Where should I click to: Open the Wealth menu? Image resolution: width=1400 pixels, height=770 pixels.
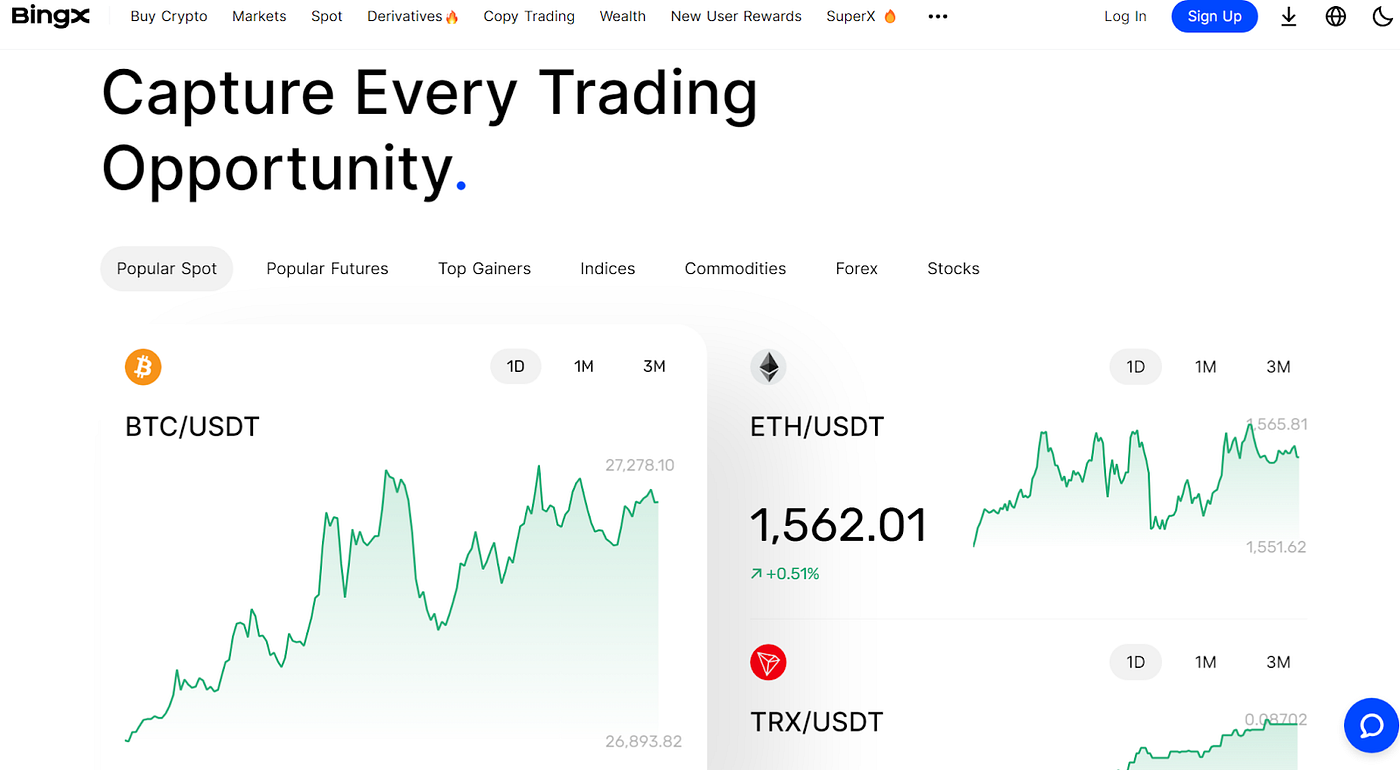click(622, 16)
